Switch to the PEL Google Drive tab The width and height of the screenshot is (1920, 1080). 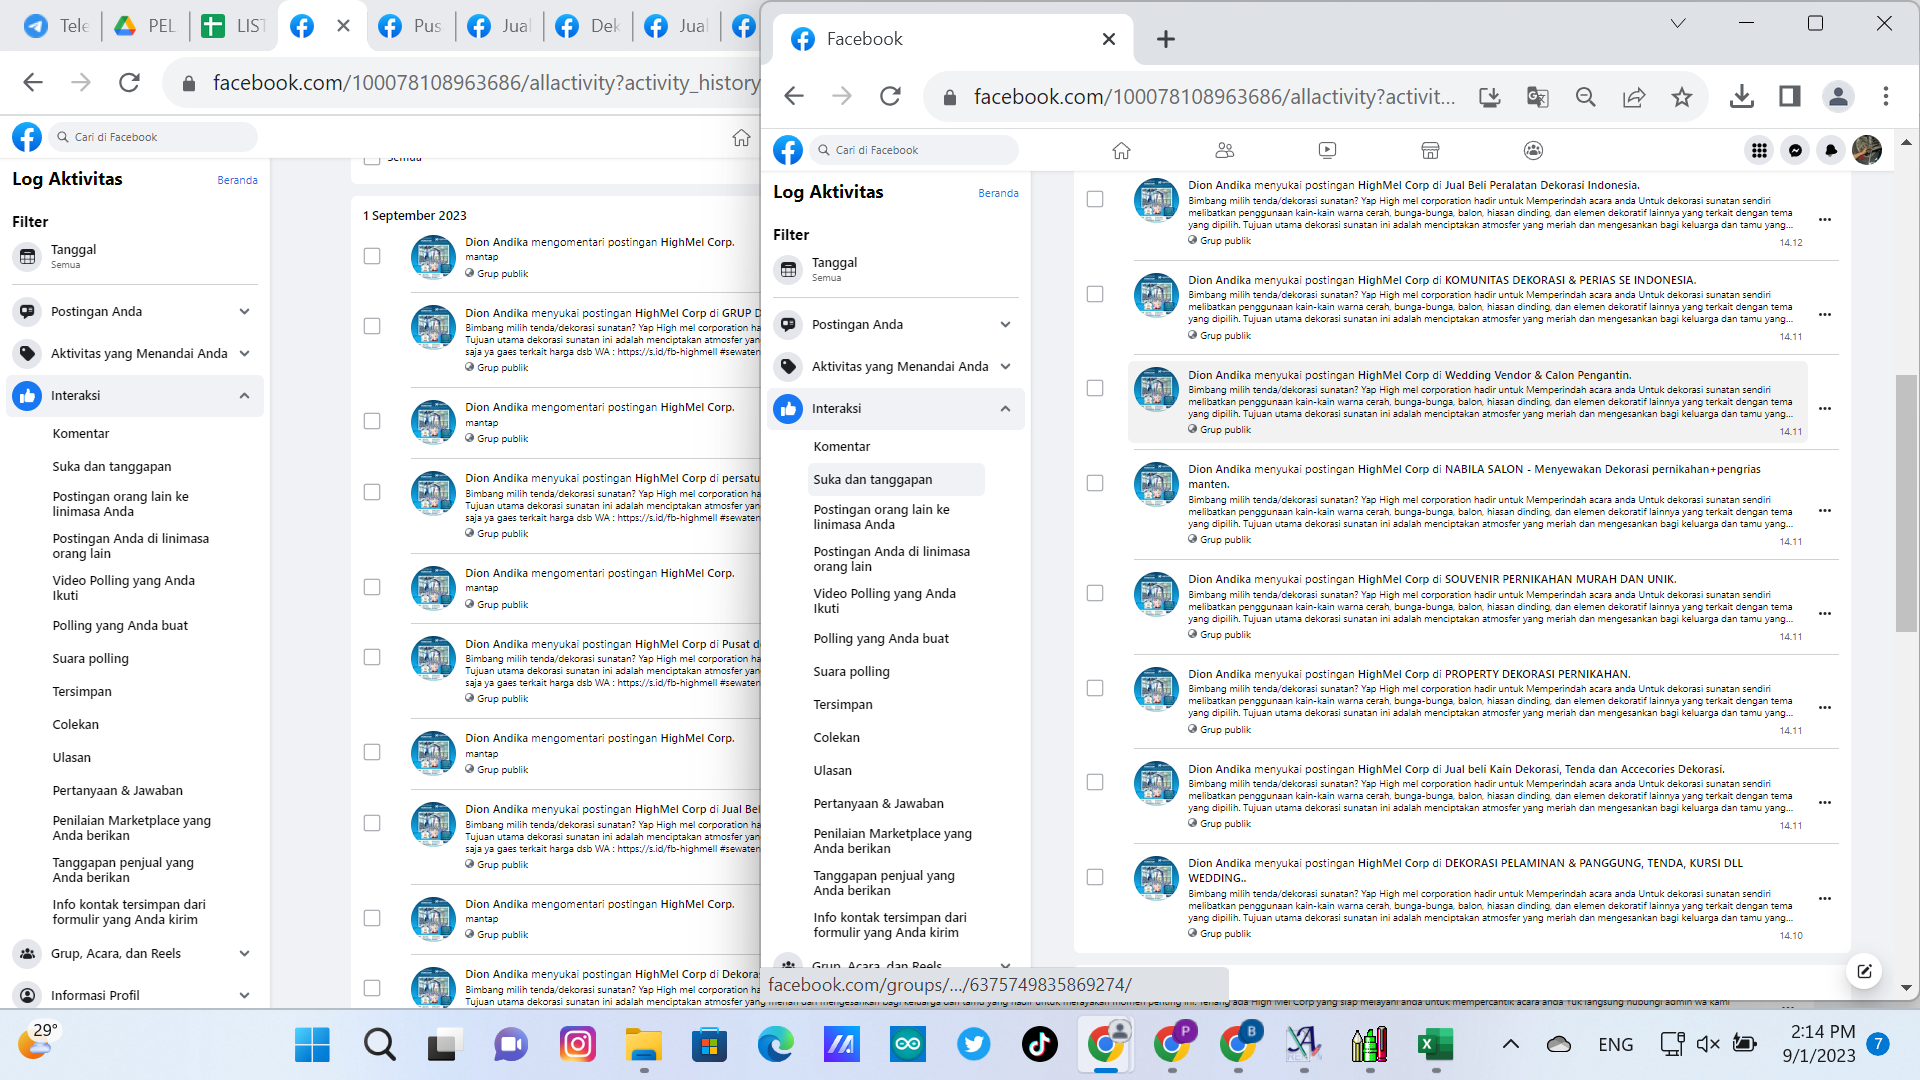[144, 26]
